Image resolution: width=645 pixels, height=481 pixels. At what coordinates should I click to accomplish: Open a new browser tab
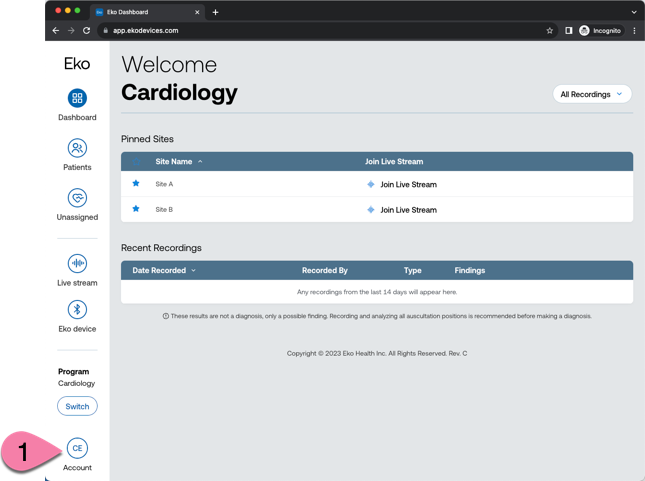tap(215, 12)
